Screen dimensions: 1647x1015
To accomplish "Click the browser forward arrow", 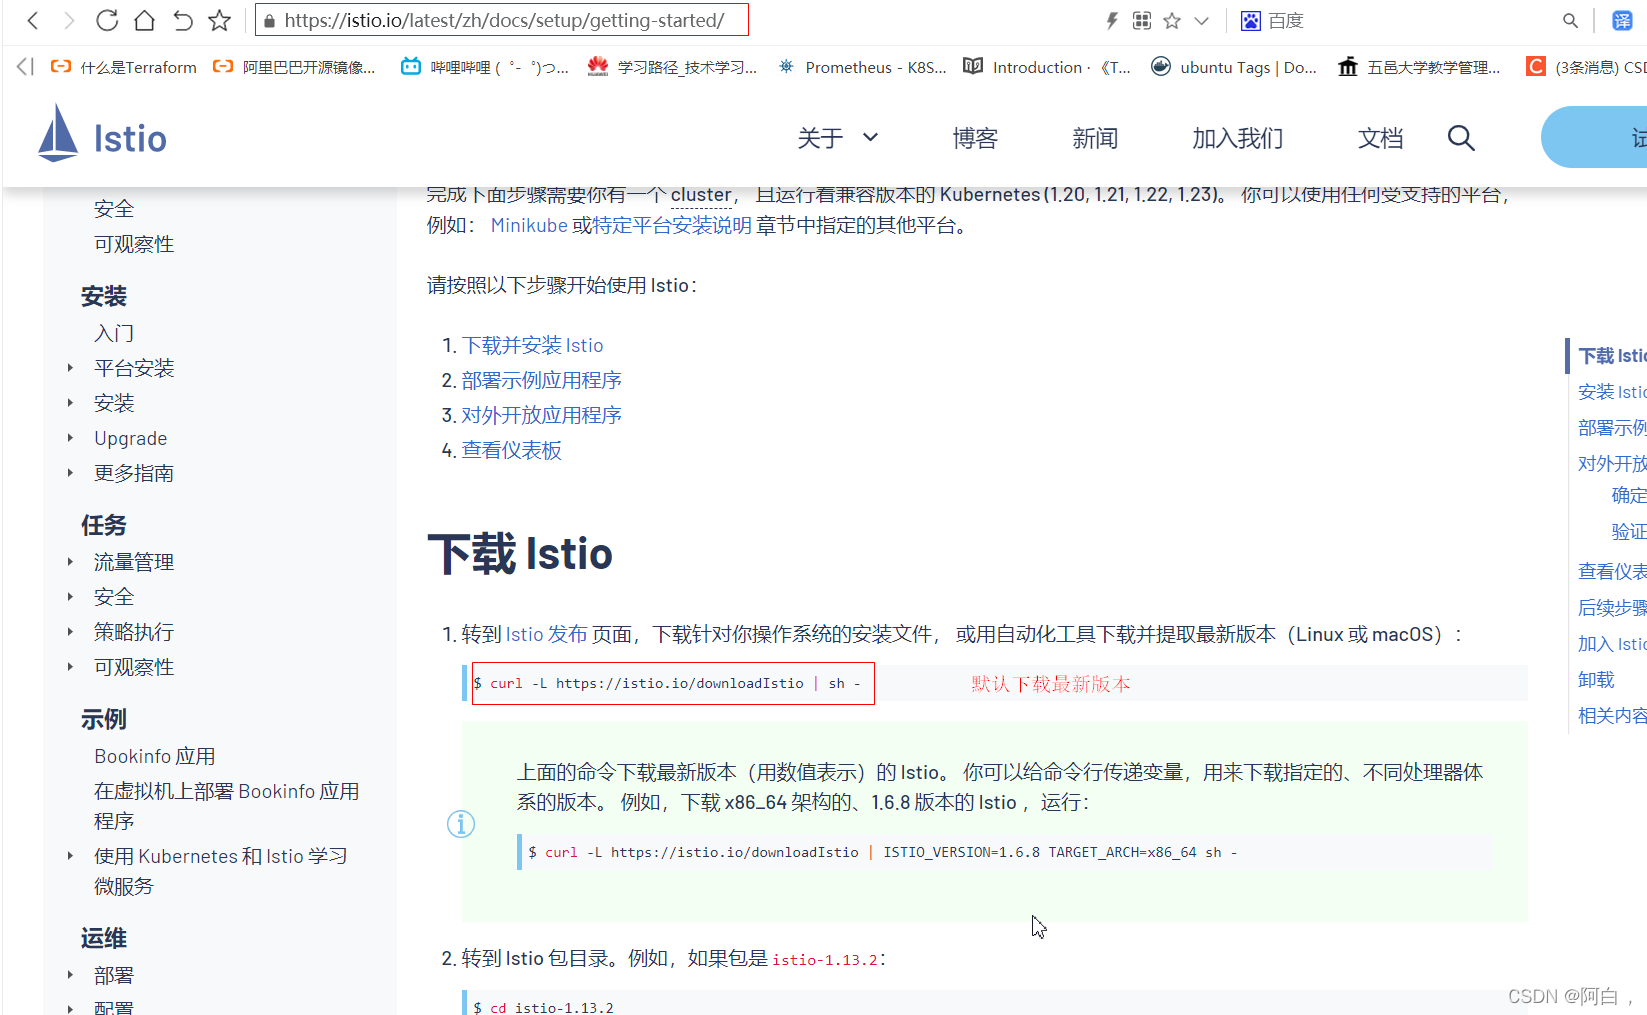I will click(68, 20).
